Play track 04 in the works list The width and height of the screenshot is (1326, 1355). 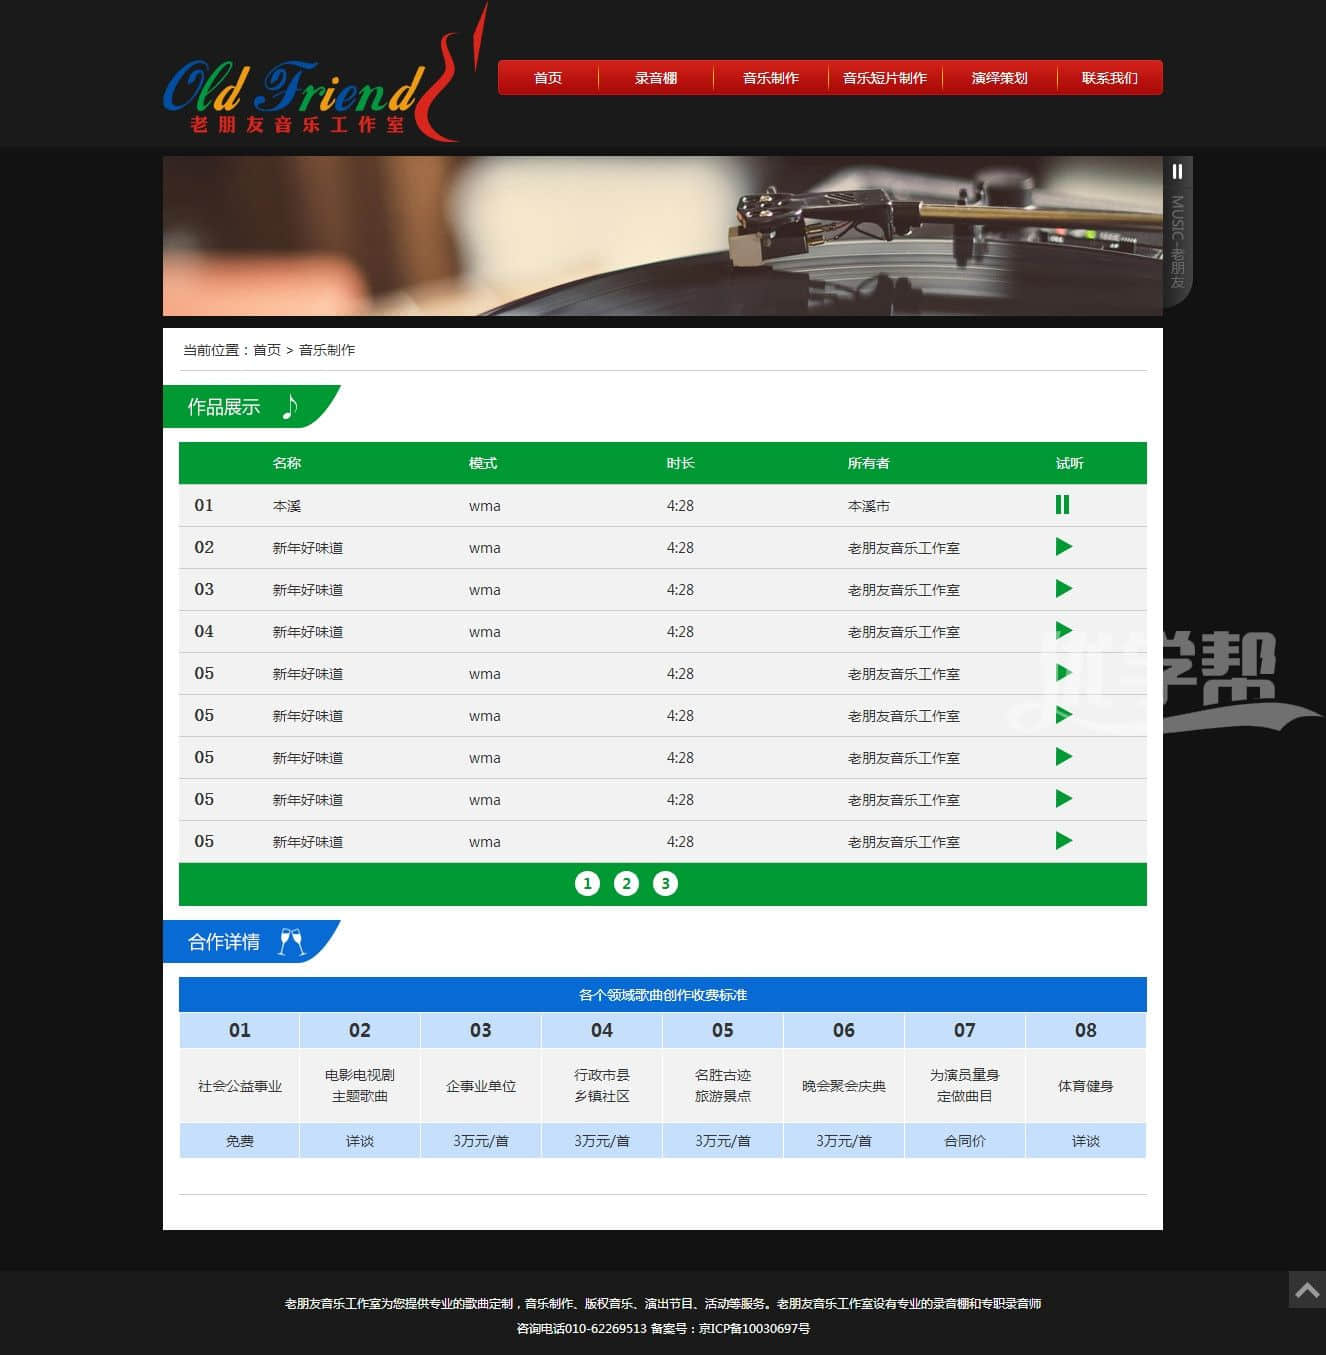(x=1063, y=631)
